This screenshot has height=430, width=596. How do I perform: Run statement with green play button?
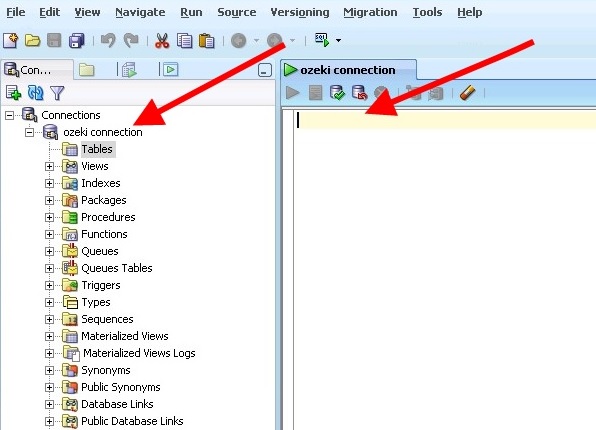[292, 92]
